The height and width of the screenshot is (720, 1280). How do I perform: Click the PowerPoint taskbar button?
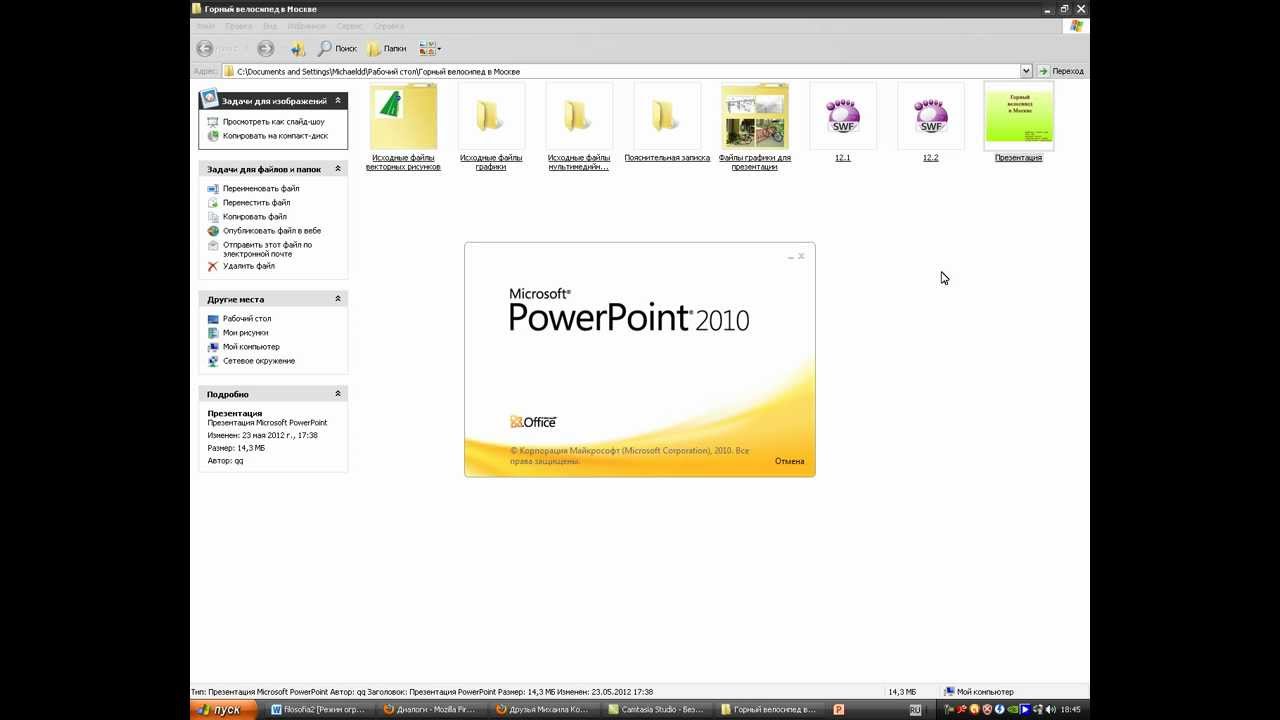click(839, 710)
